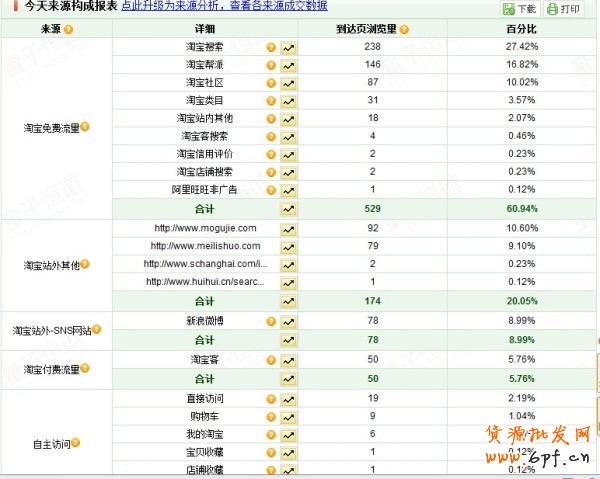Open trend chart icon for 直接访问
600x479 pixels.
(x=289, y=400)
